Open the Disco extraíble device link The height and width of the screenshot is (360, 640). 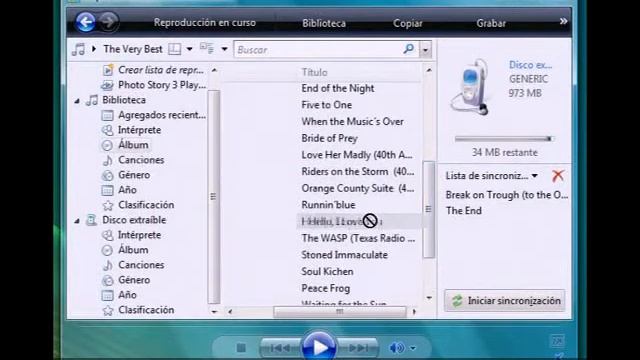pyautogui.click(x=530, y=65)
